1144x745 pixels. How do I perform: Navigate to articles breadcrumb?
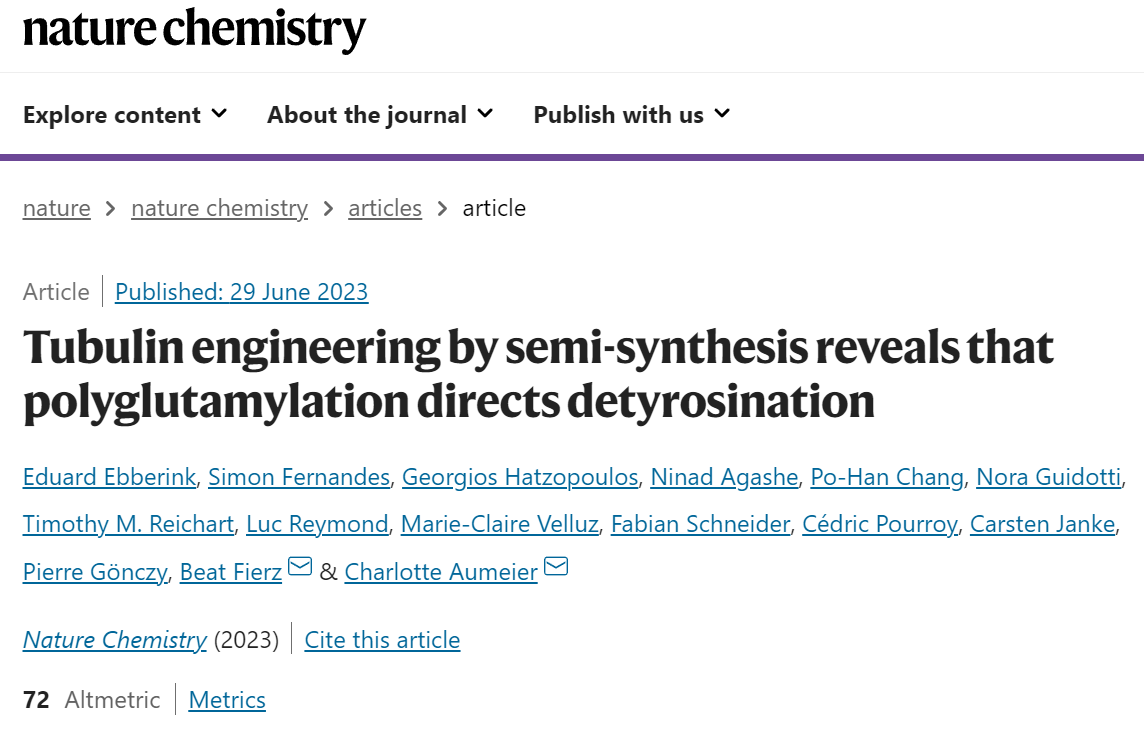coord(385,208)
